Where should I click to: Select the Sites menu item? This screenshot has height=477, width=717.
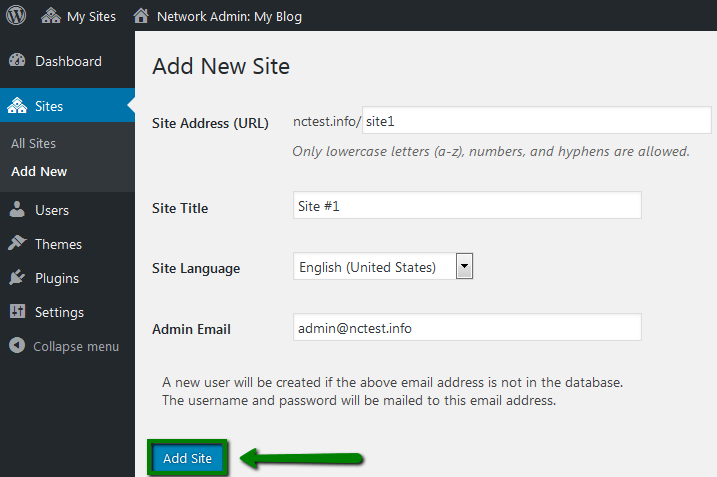tap(67, 106)
